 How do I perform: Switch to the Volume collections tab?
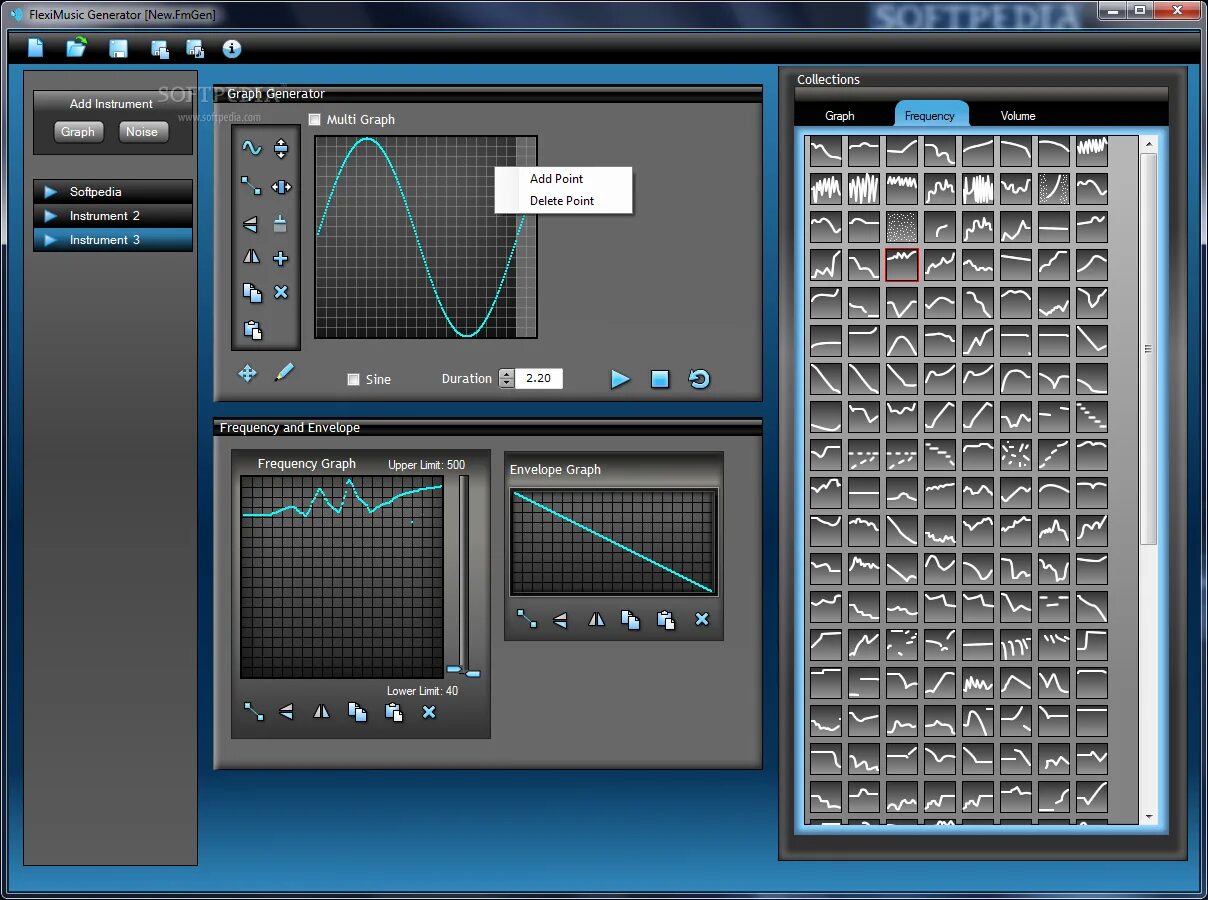[1018, 115]
